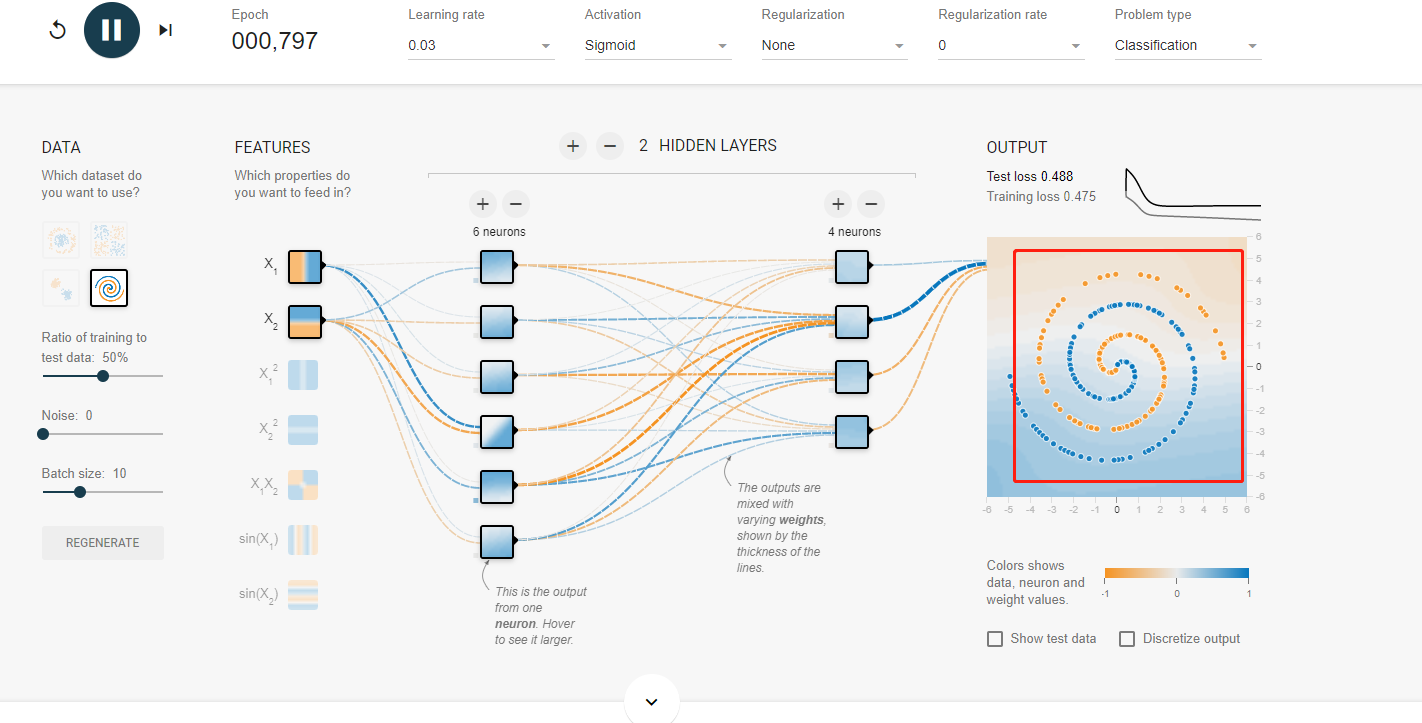
Task: Click the reset network icon
Action: pos(57,30)
